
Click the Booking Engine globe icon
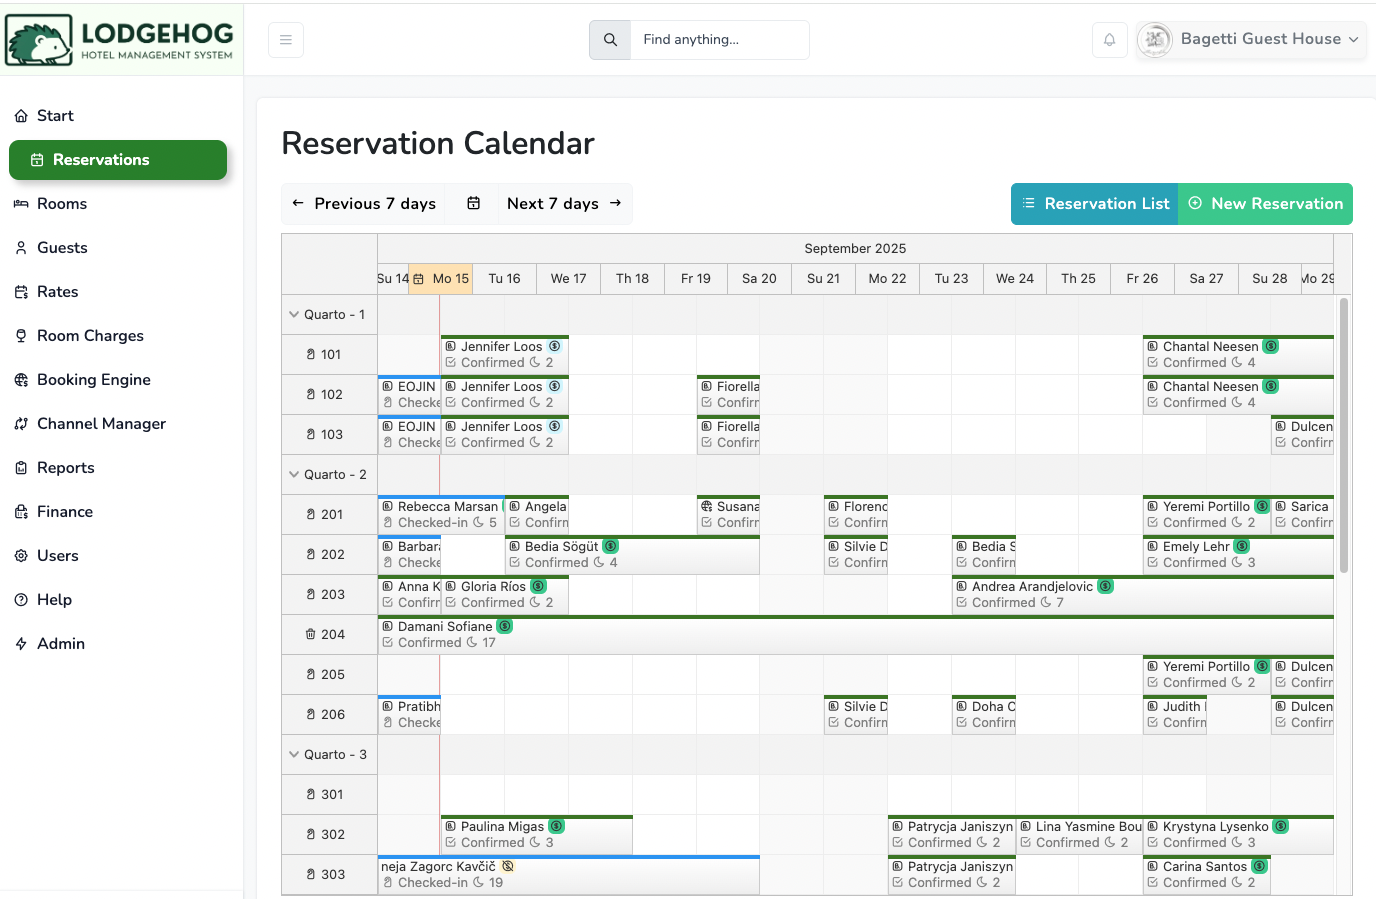tap(21, 380)
